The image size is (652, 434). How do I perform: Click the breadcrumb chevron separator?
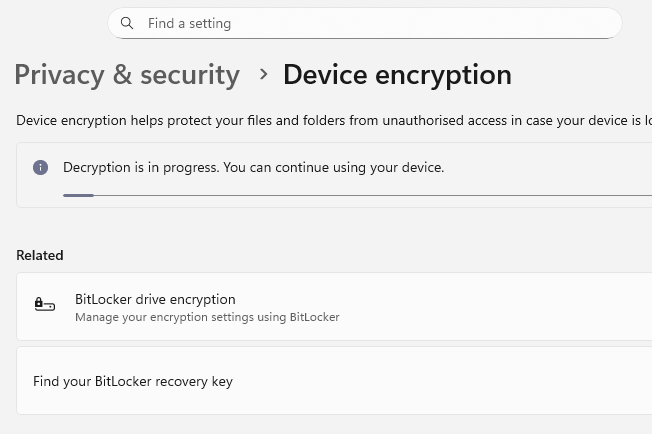(263, 74)
